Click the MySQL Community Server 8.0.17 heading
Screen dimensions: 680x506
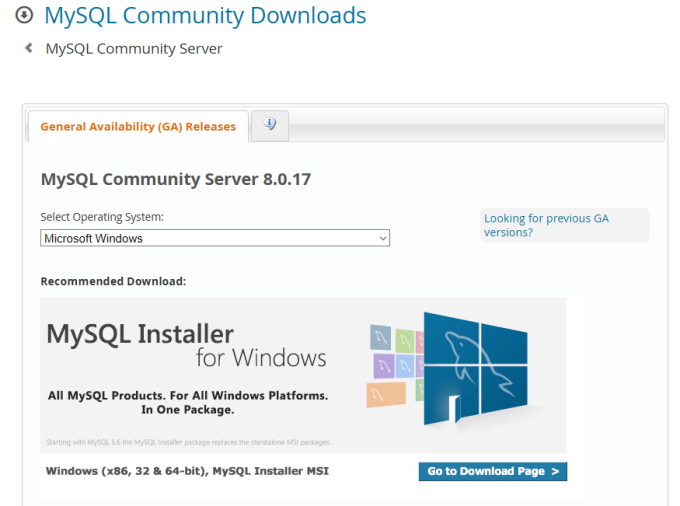point(176,179)
